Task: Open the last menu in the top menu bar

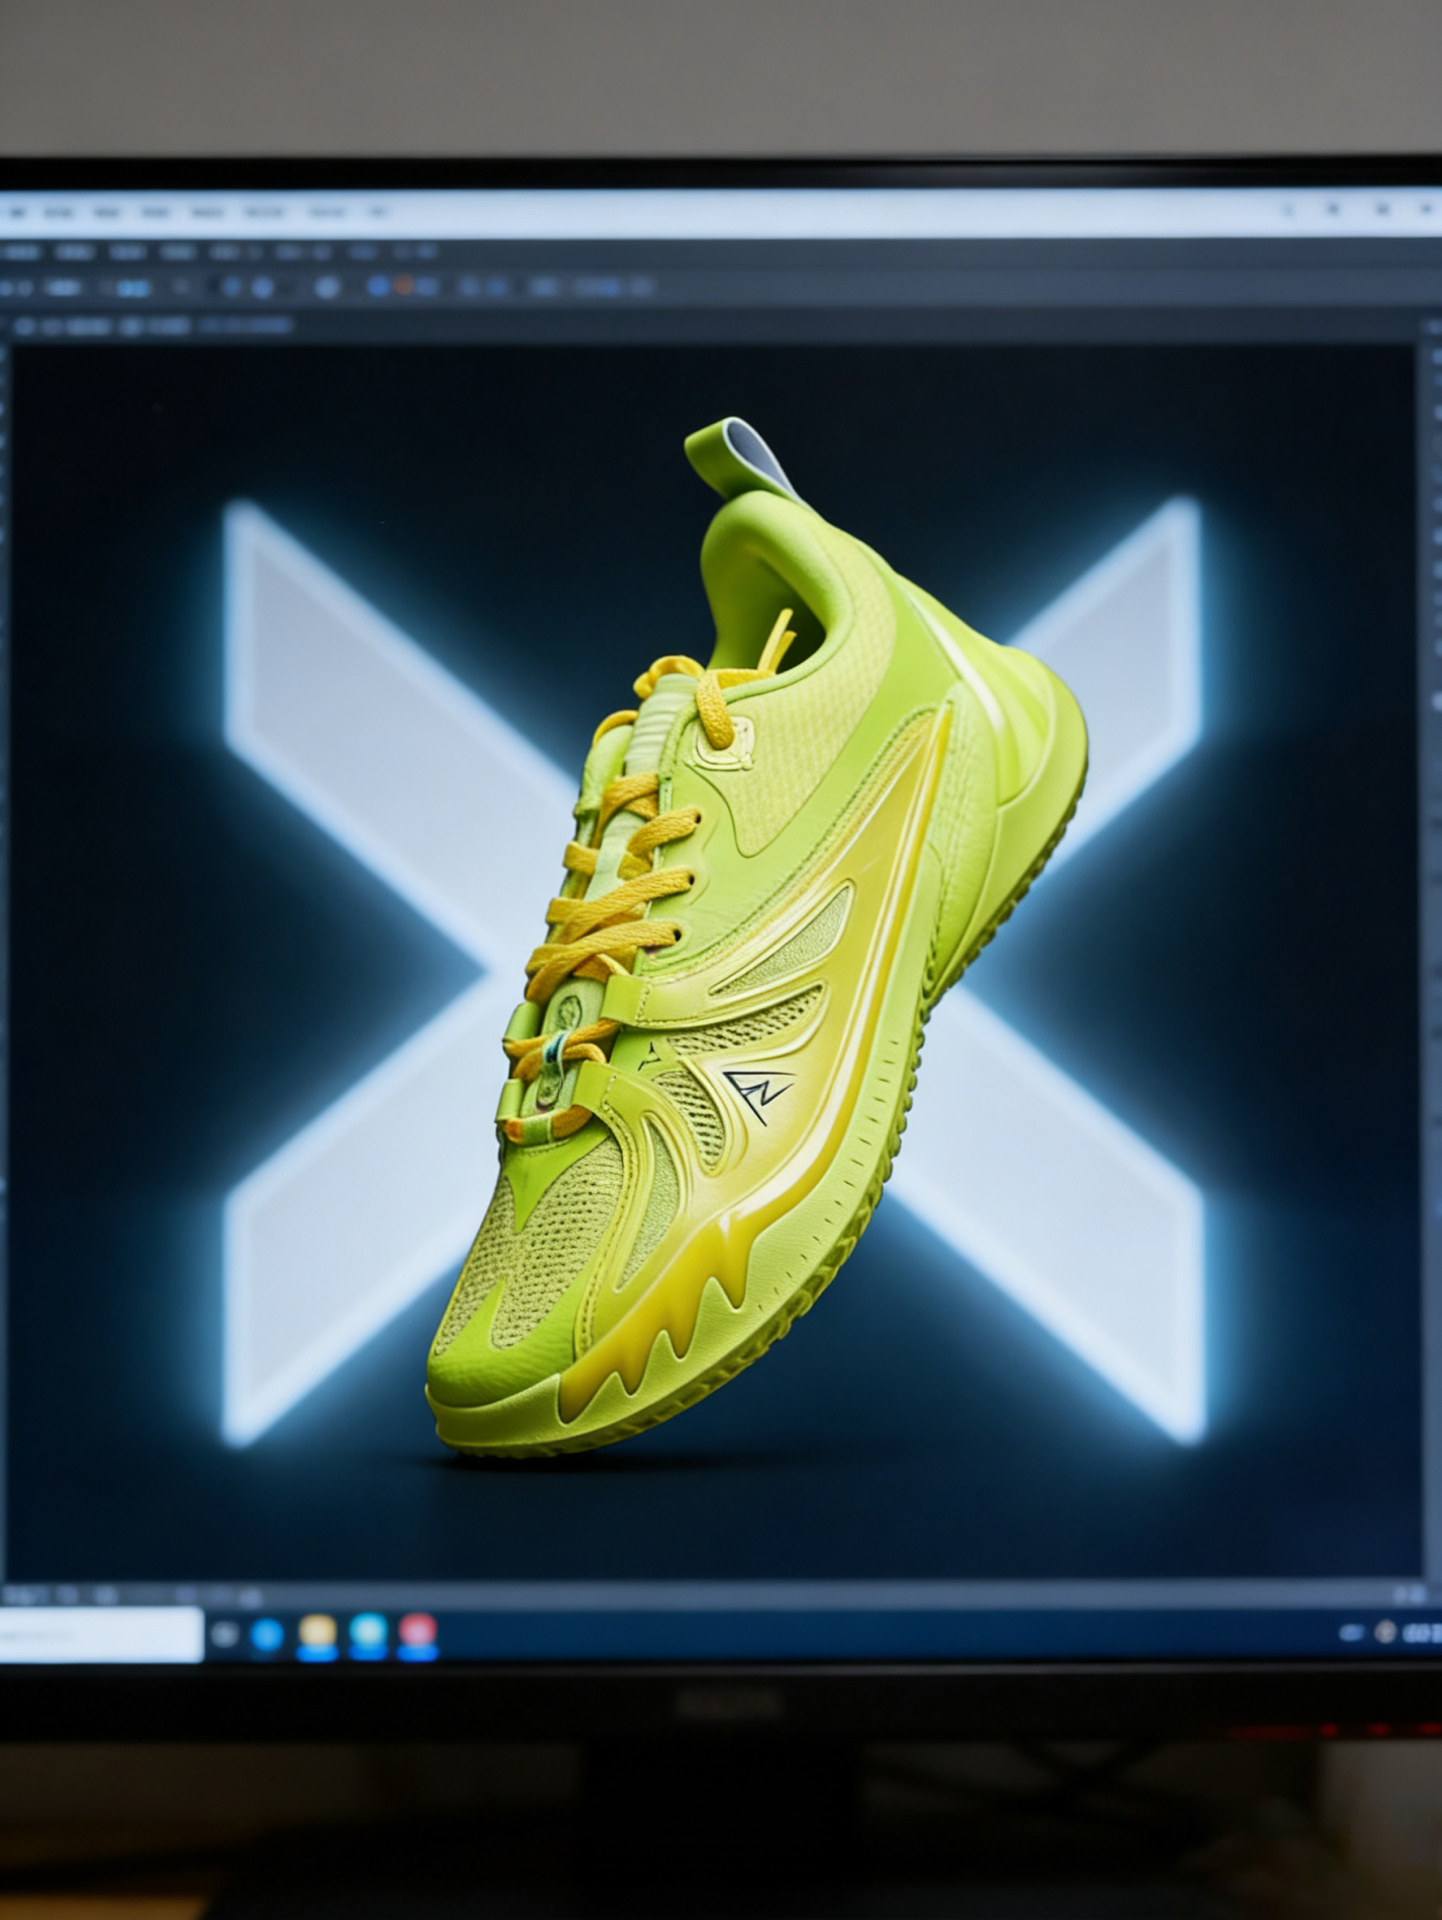Action: pyautogui.click(x=378, y=212)
